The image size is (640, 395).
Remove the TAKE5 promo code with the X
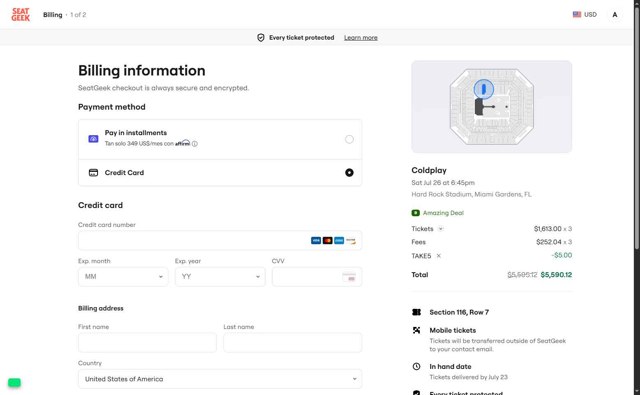[x=439, y=256]
